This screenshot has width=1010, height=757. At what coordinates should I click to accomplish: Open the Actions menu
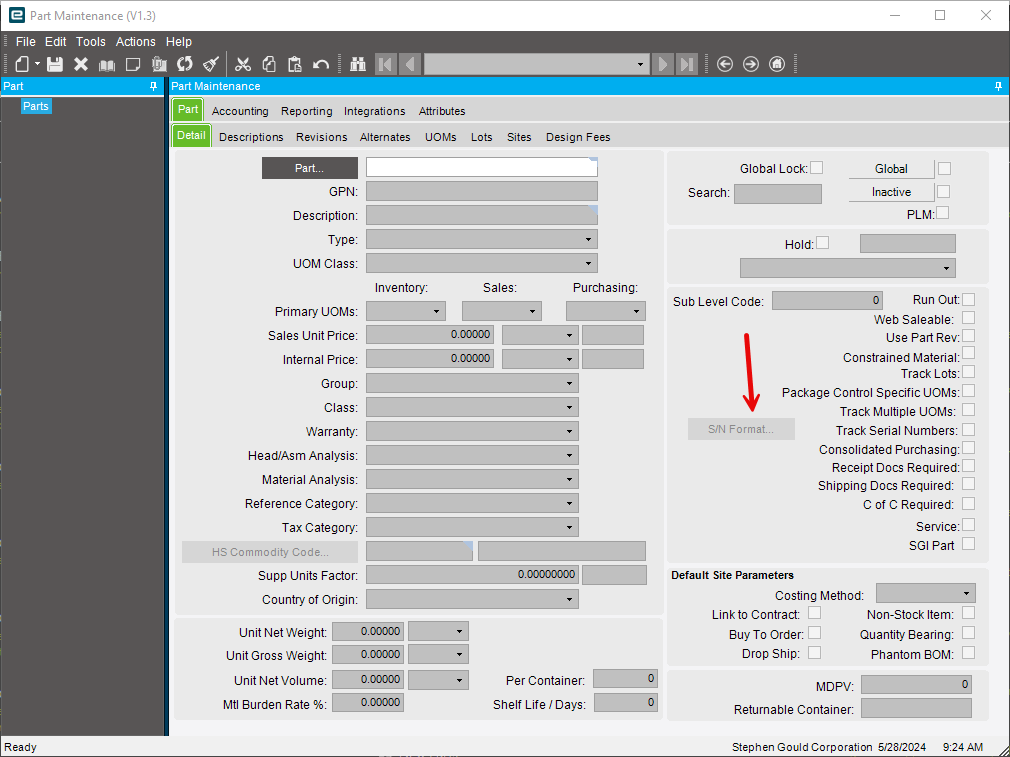135,41
